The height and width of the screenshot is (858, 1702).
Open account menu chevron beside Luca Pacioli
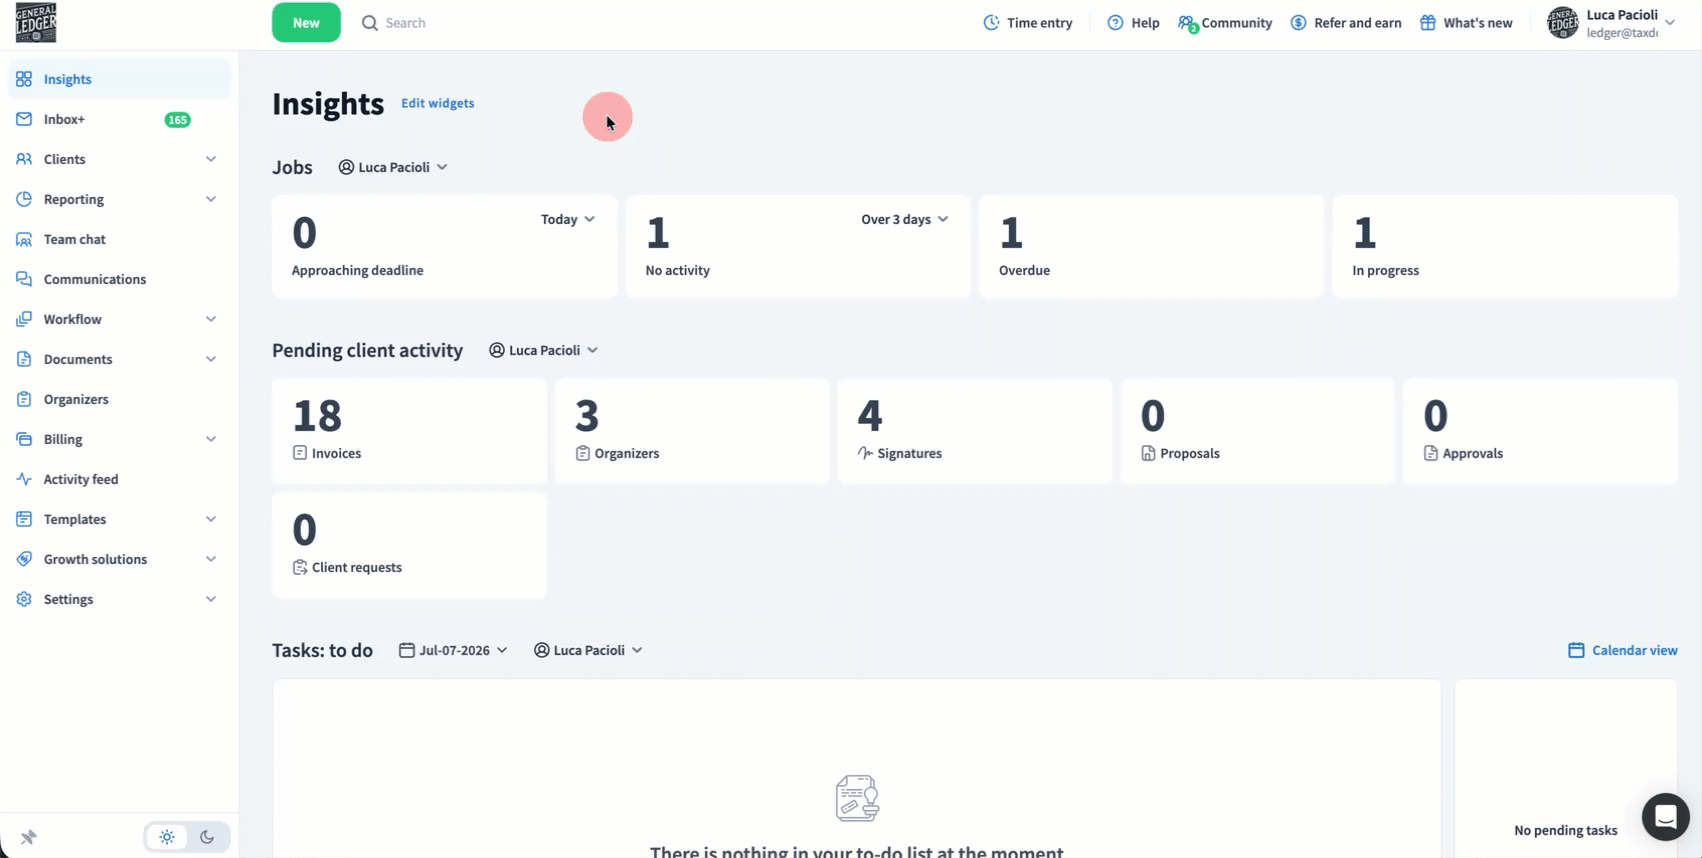pos(1670,22)
